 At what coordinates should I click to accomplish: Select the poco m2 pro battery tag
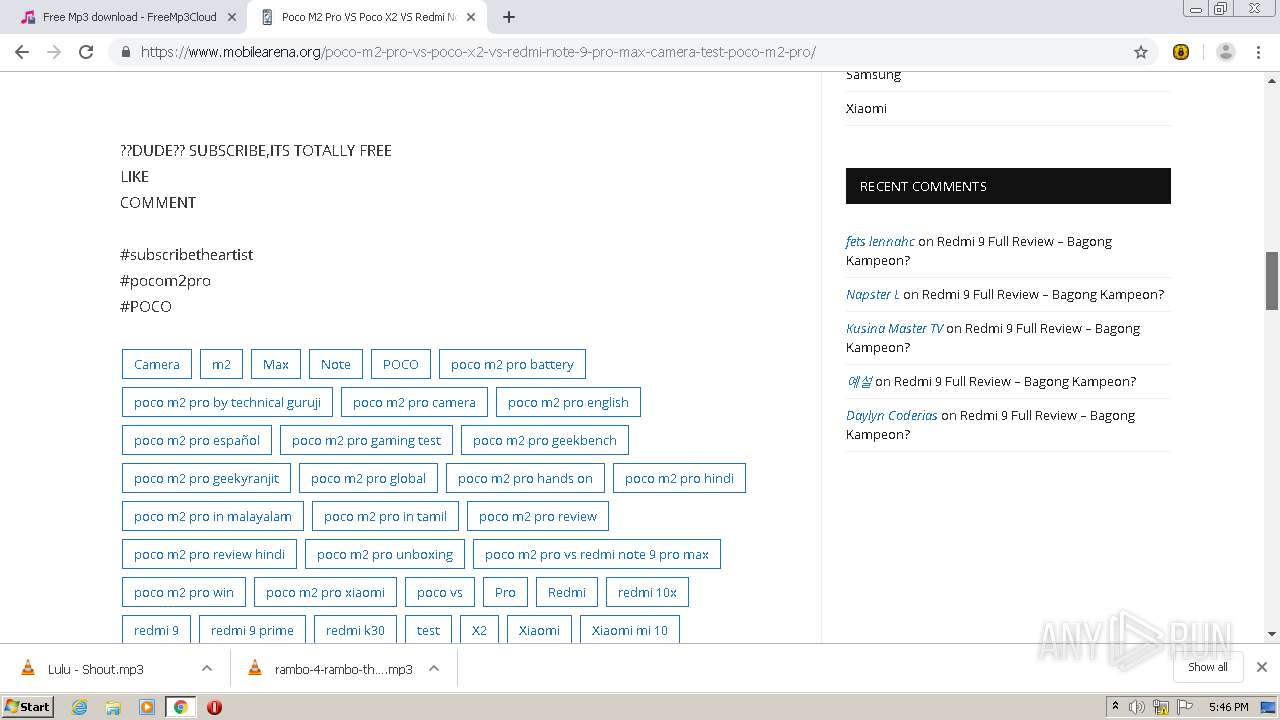click(x=512, y=364)
